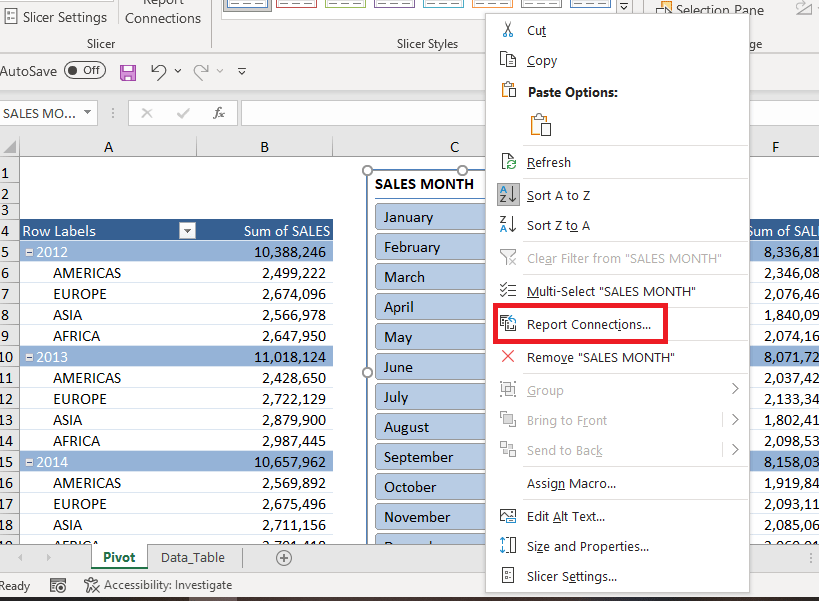The width and height of the screenshot is (819, 601).
Task: Expand Slicer Styles gallery More arrow
Action: click(624, 6)
